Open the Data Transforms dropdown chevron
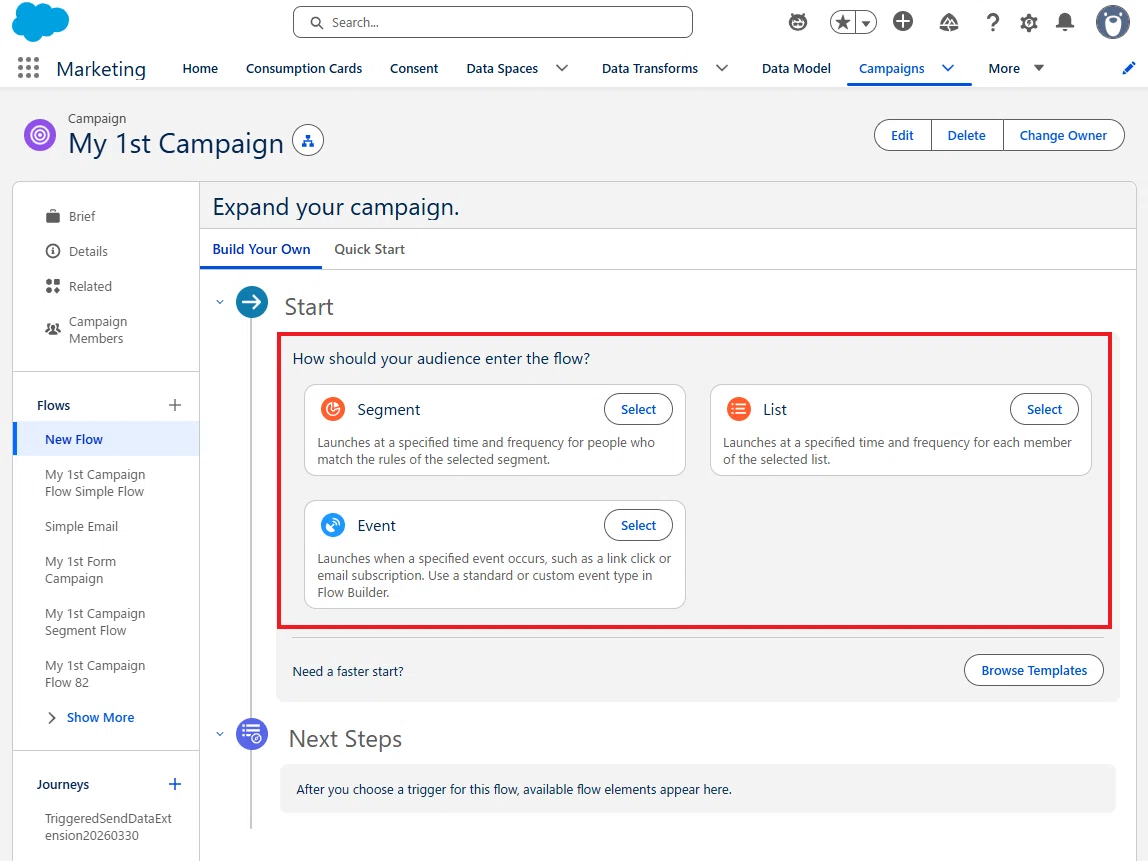The image size is (1148, 861). pos(722,68)
